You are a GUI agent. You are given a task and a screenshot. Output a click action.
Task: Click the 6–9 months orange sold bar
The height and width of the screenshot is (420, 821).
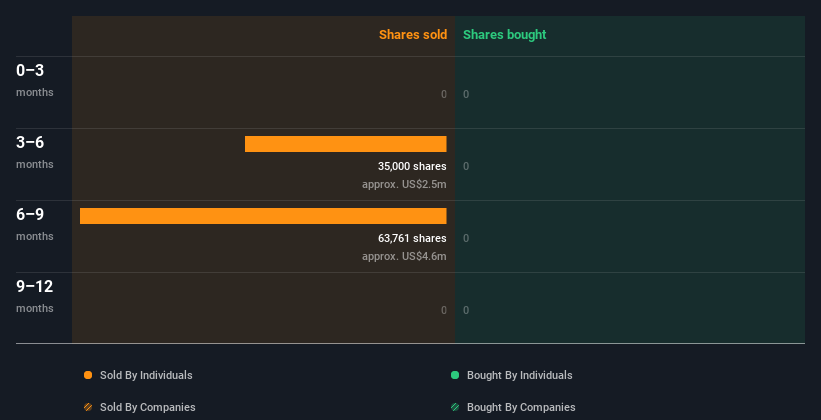pos(263,216)
